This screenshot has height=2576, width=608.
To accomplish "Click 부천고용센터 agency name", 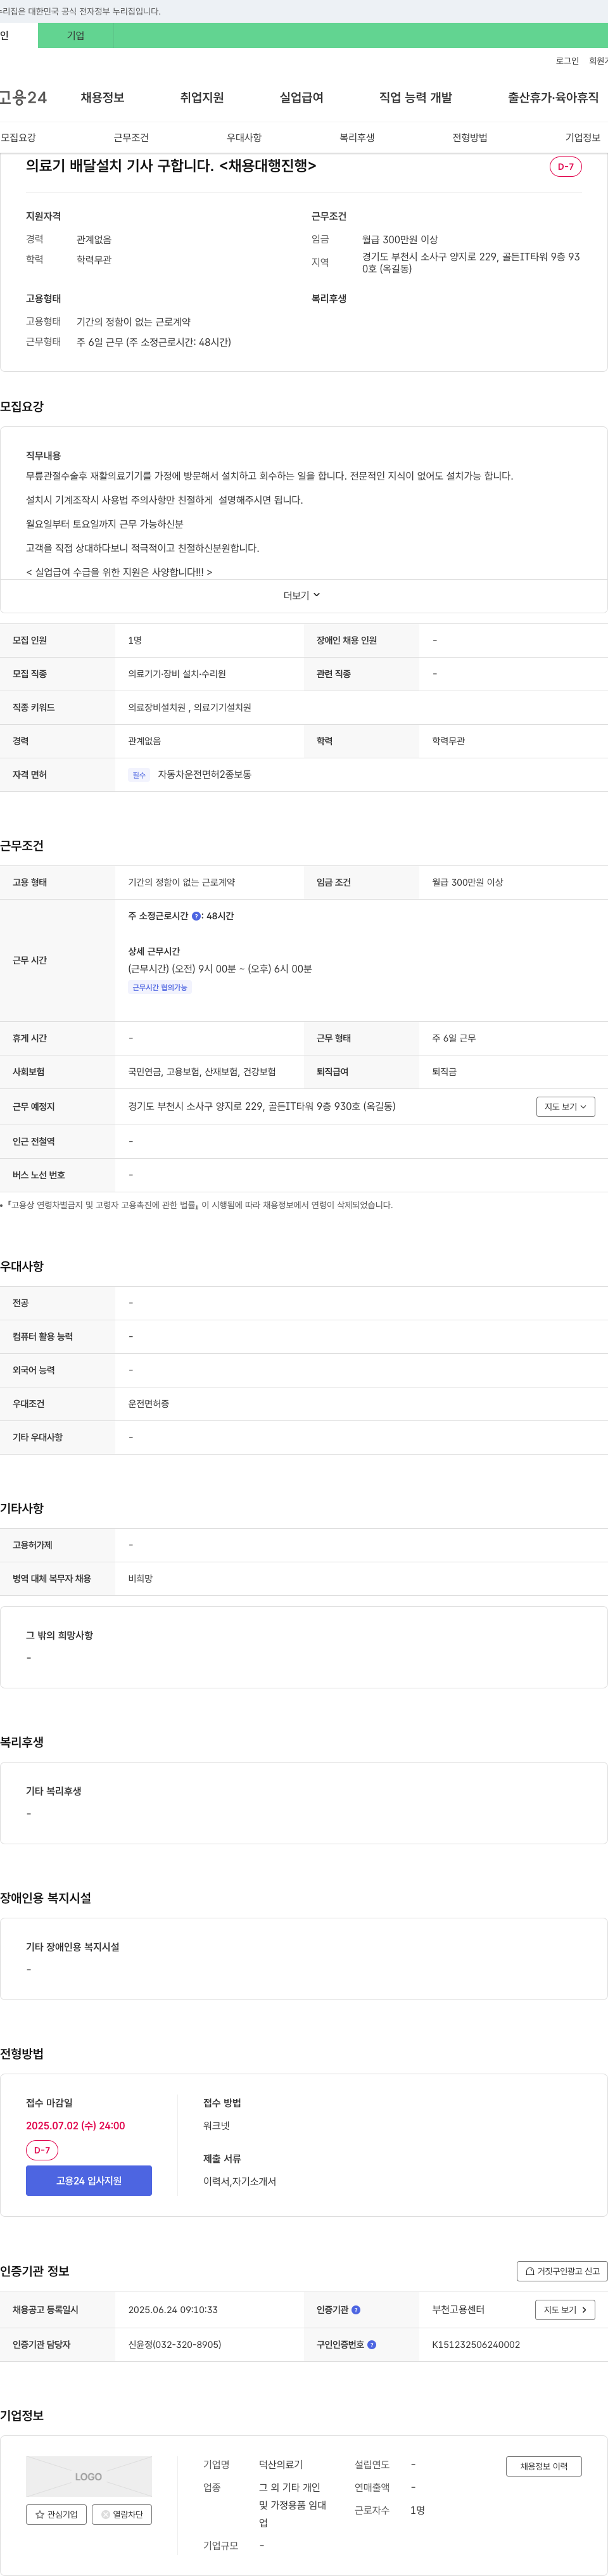I will [458, 2310].
